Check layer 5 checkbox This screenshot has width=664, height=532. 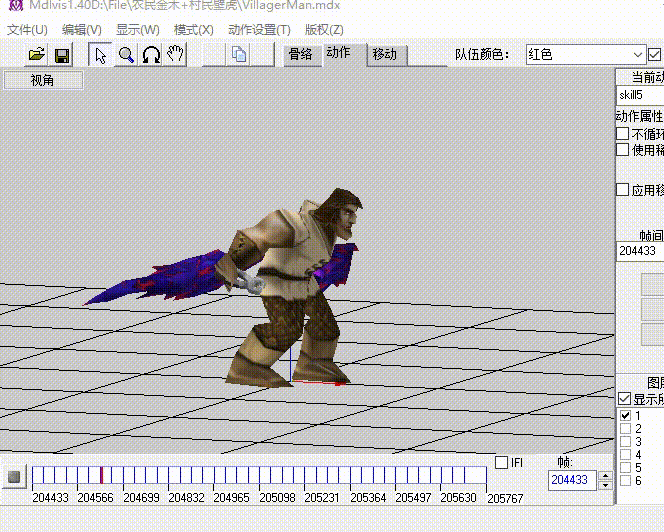pos(625,468)
